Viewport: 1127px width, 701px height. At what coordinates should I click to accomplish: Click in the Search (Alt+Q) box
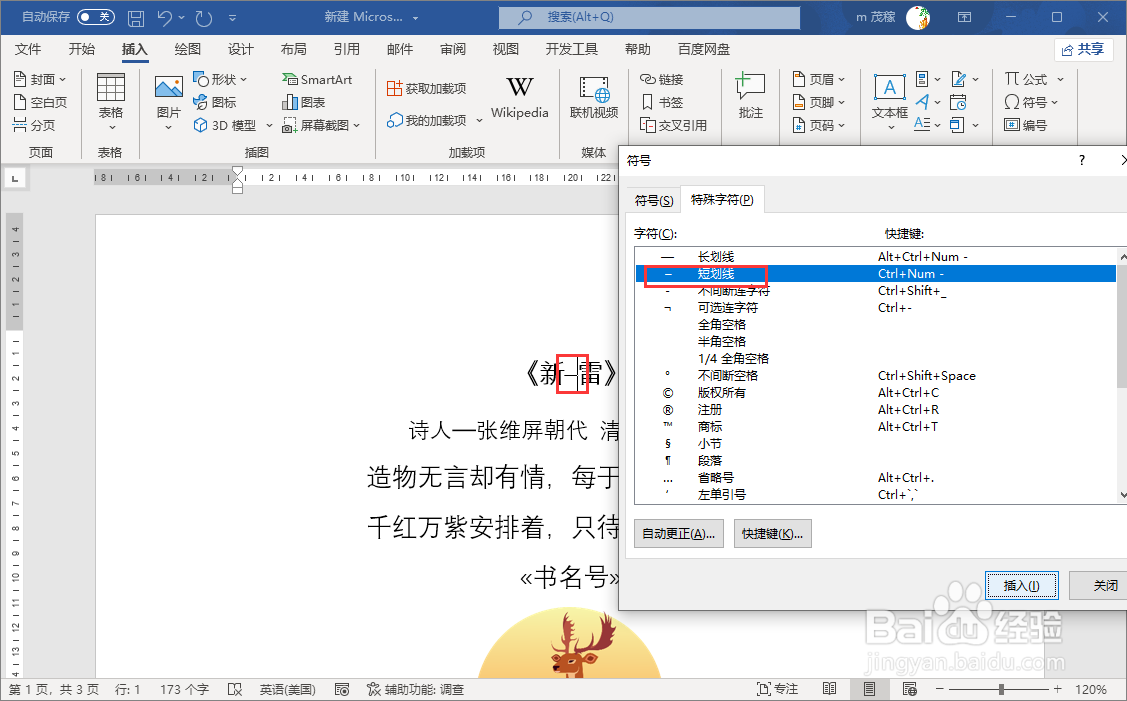click(649, 17)
